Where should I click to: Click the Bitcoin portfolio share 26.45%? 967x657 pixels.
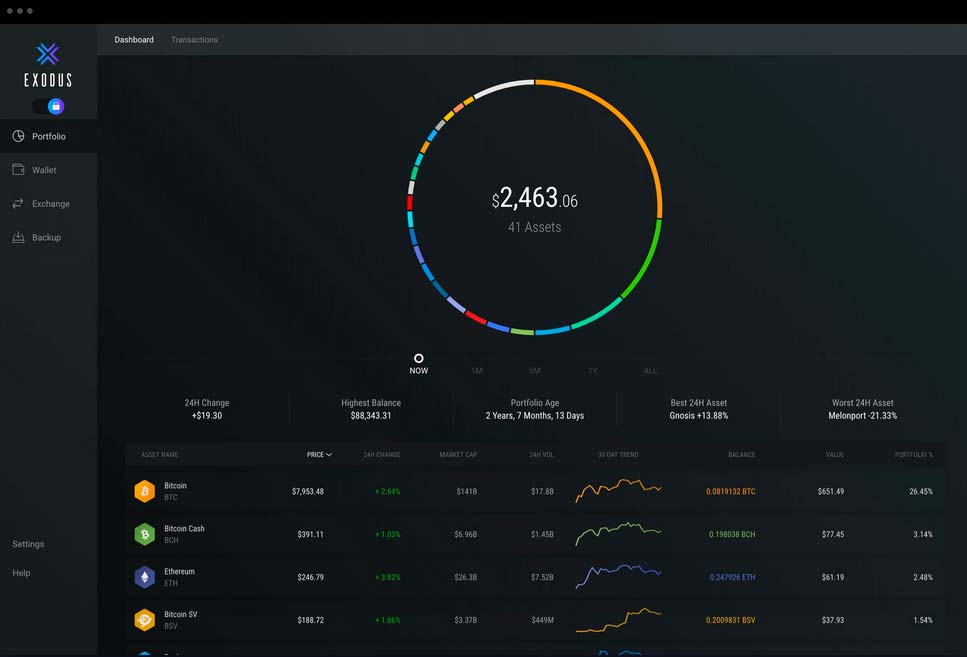pyautogui.click(x=921, y=492)
